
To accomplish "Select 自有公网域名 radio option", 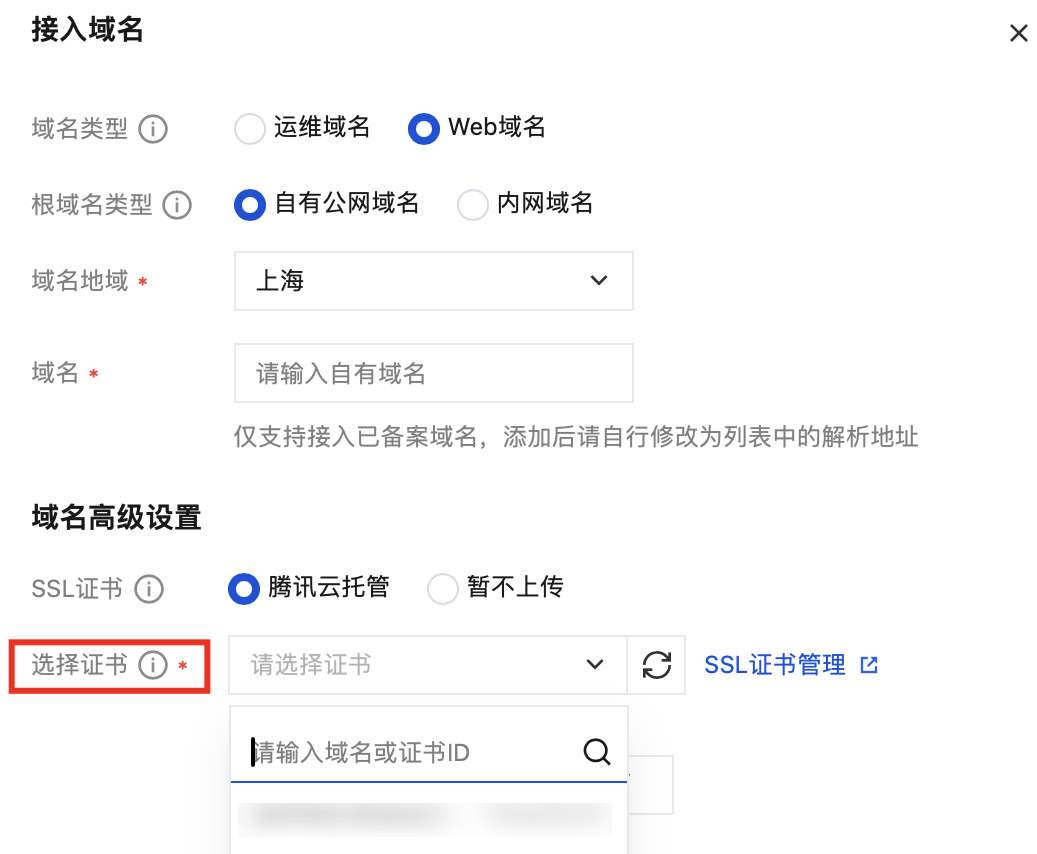I will tap(249, 205).
